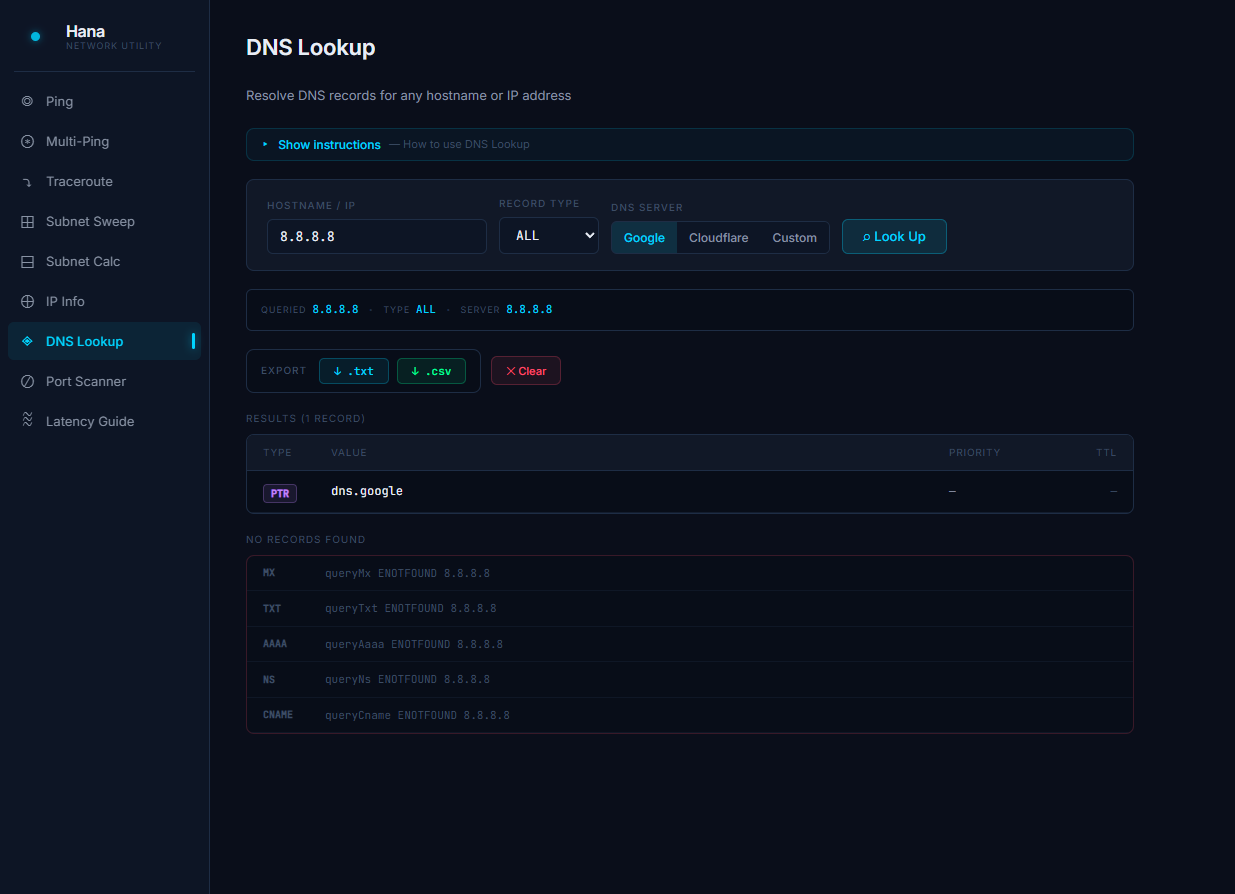Click the queryTxt ENOTFOUND row
This screenshot has width=1235, height=894.
[x=689, y=608]
